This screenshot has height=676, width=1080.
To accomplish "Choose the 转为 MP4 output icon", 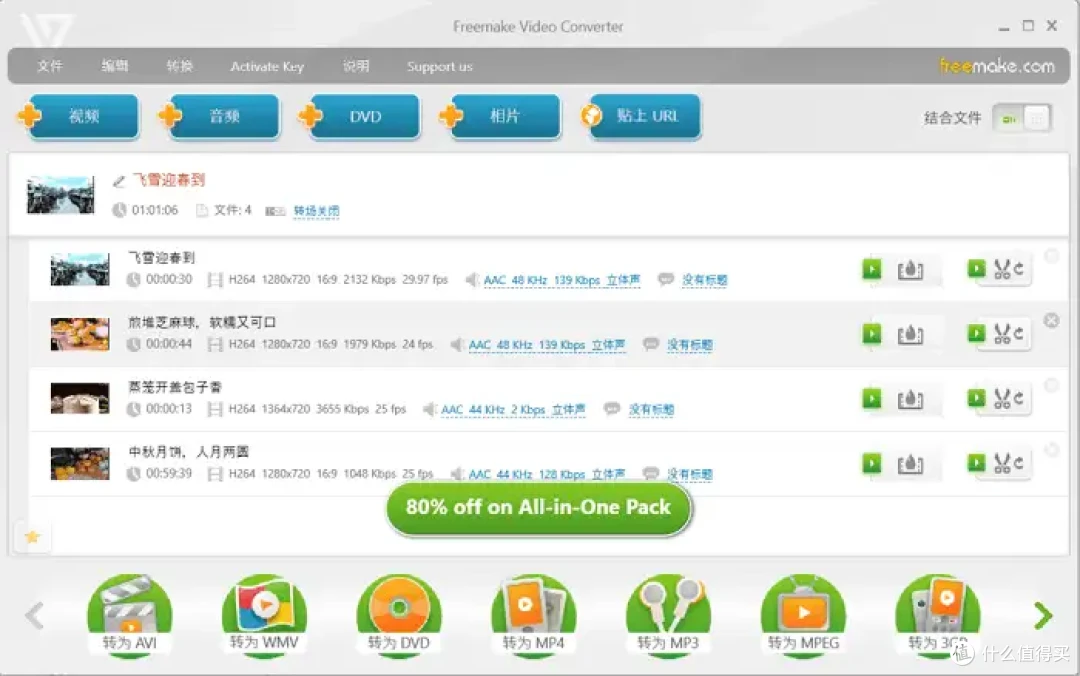I will coord(533,615).
